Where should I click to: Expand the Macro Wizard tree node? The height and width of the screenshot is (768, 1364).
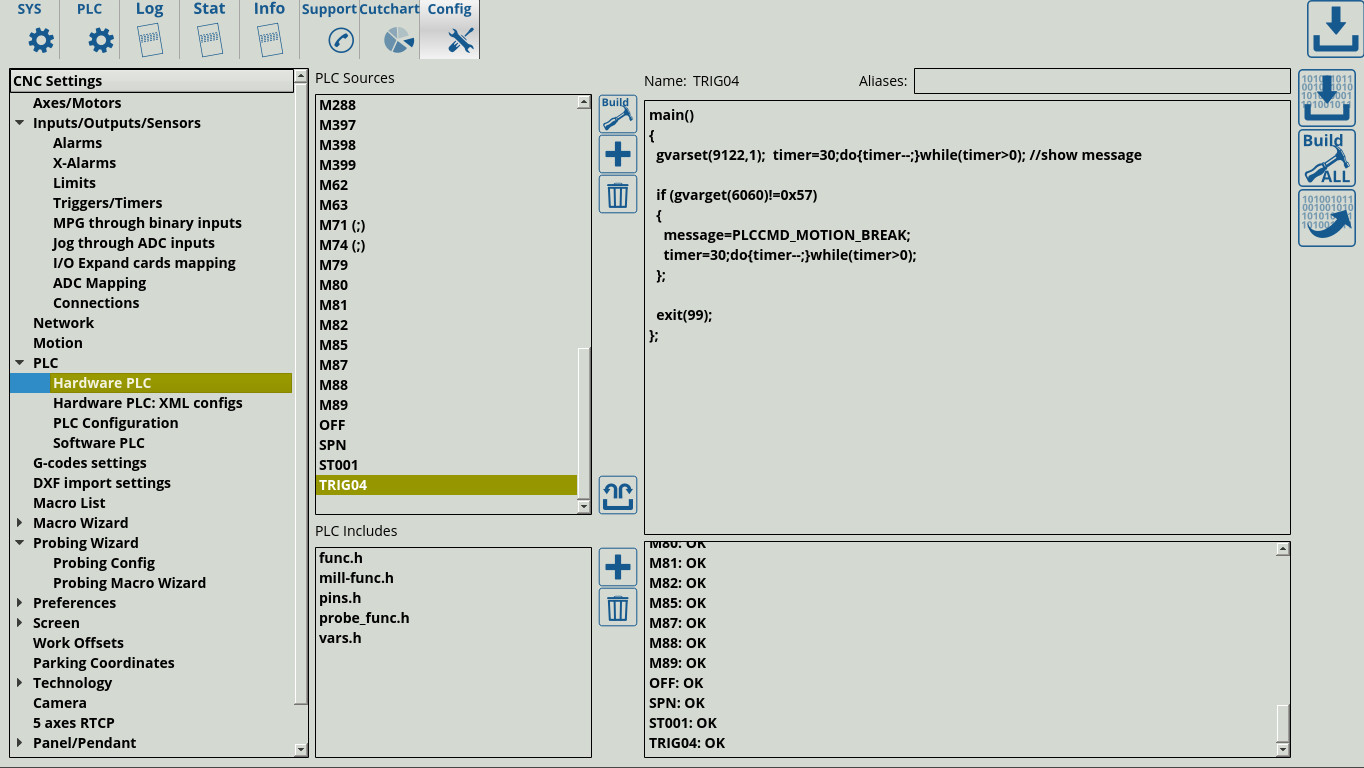[20, 523]
